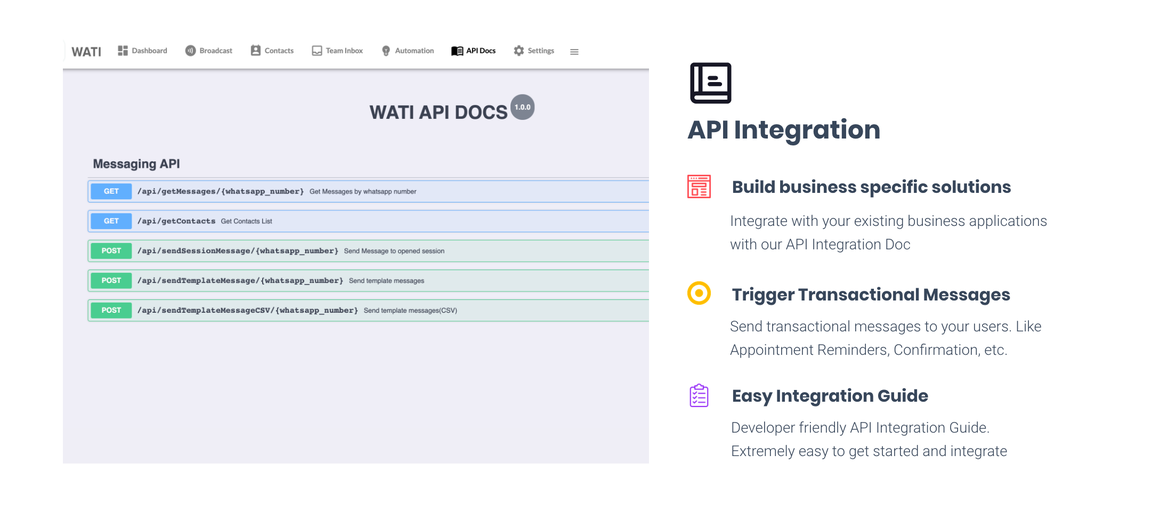Image resolution: width=1152 pixels, height=520 pixels.
Task: Click the POST badge for sendTemplateMessageCSV
Action: tap(111, 311)
